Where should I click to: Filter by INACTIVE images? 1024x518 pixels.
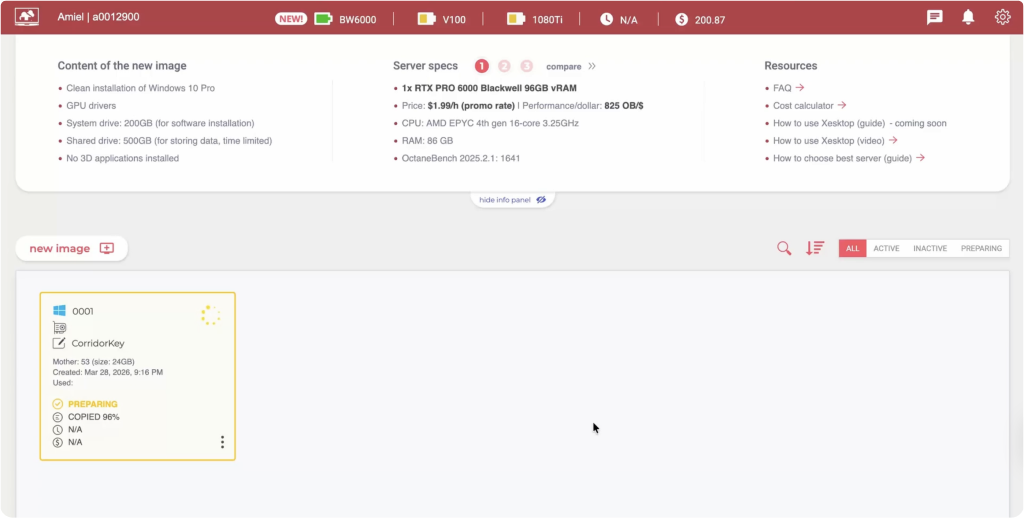click(930, 248)
